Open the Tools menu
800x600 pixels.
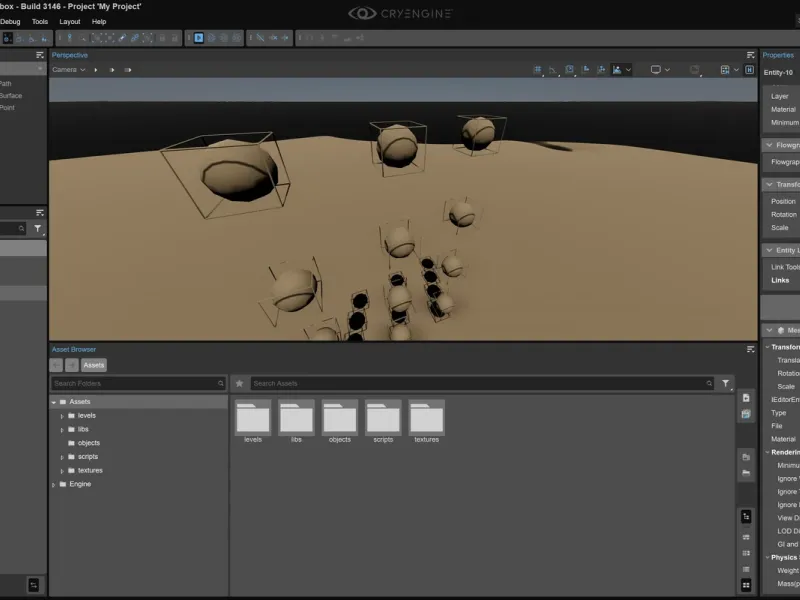[40, 21]
